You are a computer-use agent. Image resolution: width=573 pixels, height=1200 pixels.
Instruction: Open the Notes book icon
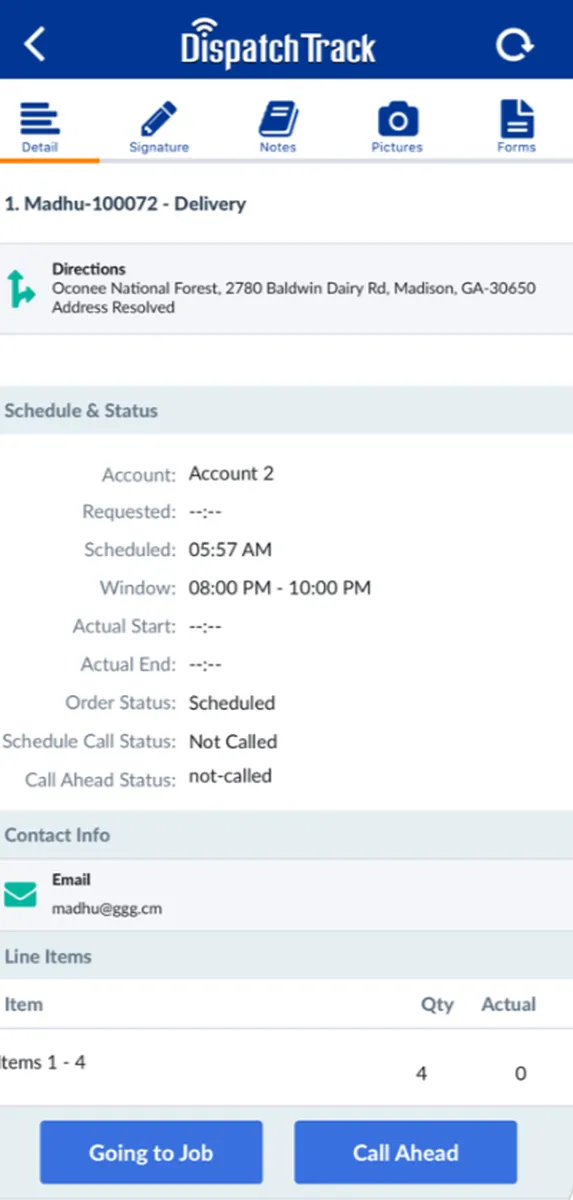click(x=278, y=119)
